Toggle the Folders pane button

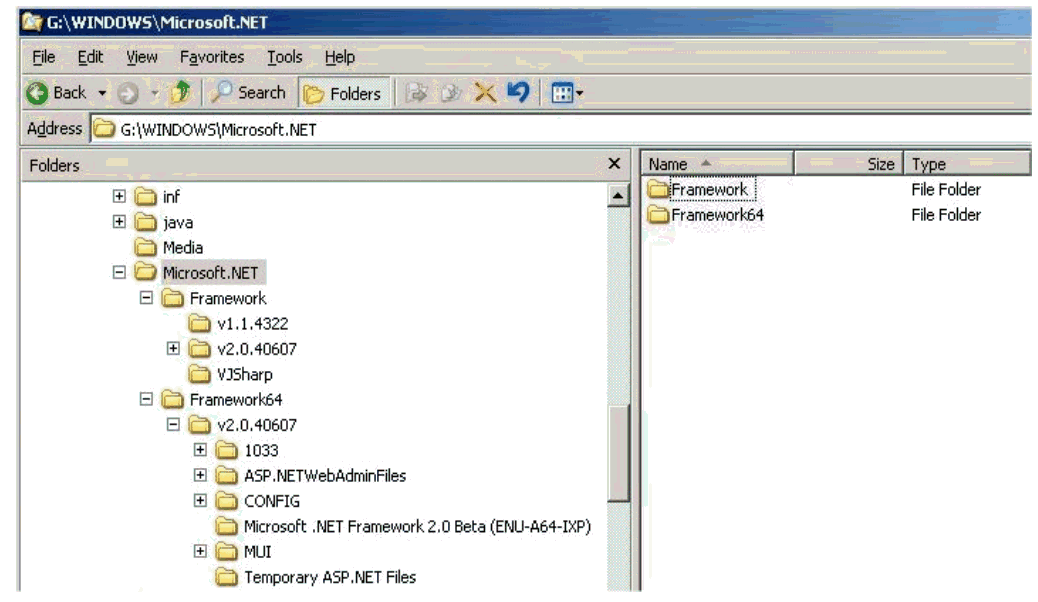343,93
